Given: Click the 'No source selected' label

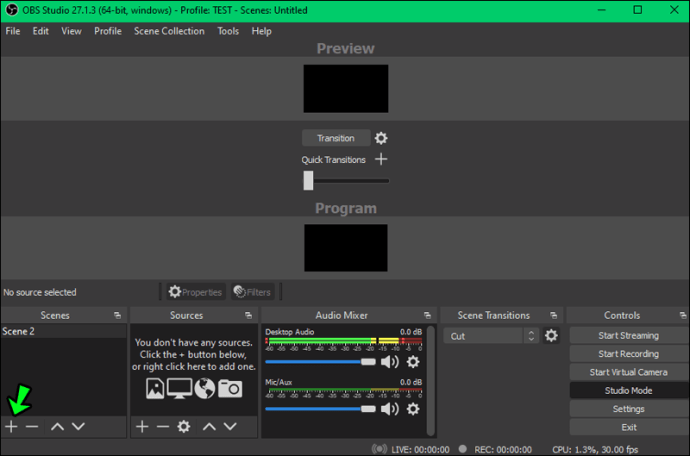Looking at the screenshot, I should point(40,292).
